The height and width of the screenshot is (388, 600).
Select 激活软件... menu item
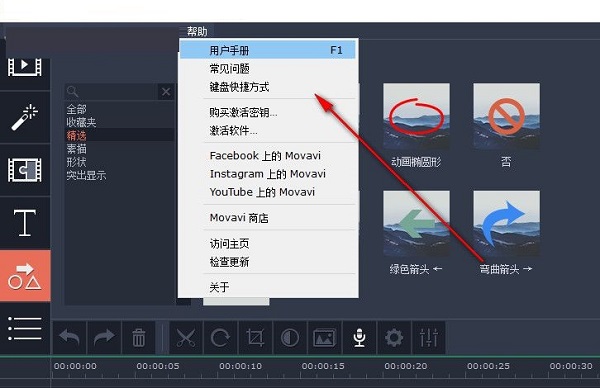pos(268,130)
